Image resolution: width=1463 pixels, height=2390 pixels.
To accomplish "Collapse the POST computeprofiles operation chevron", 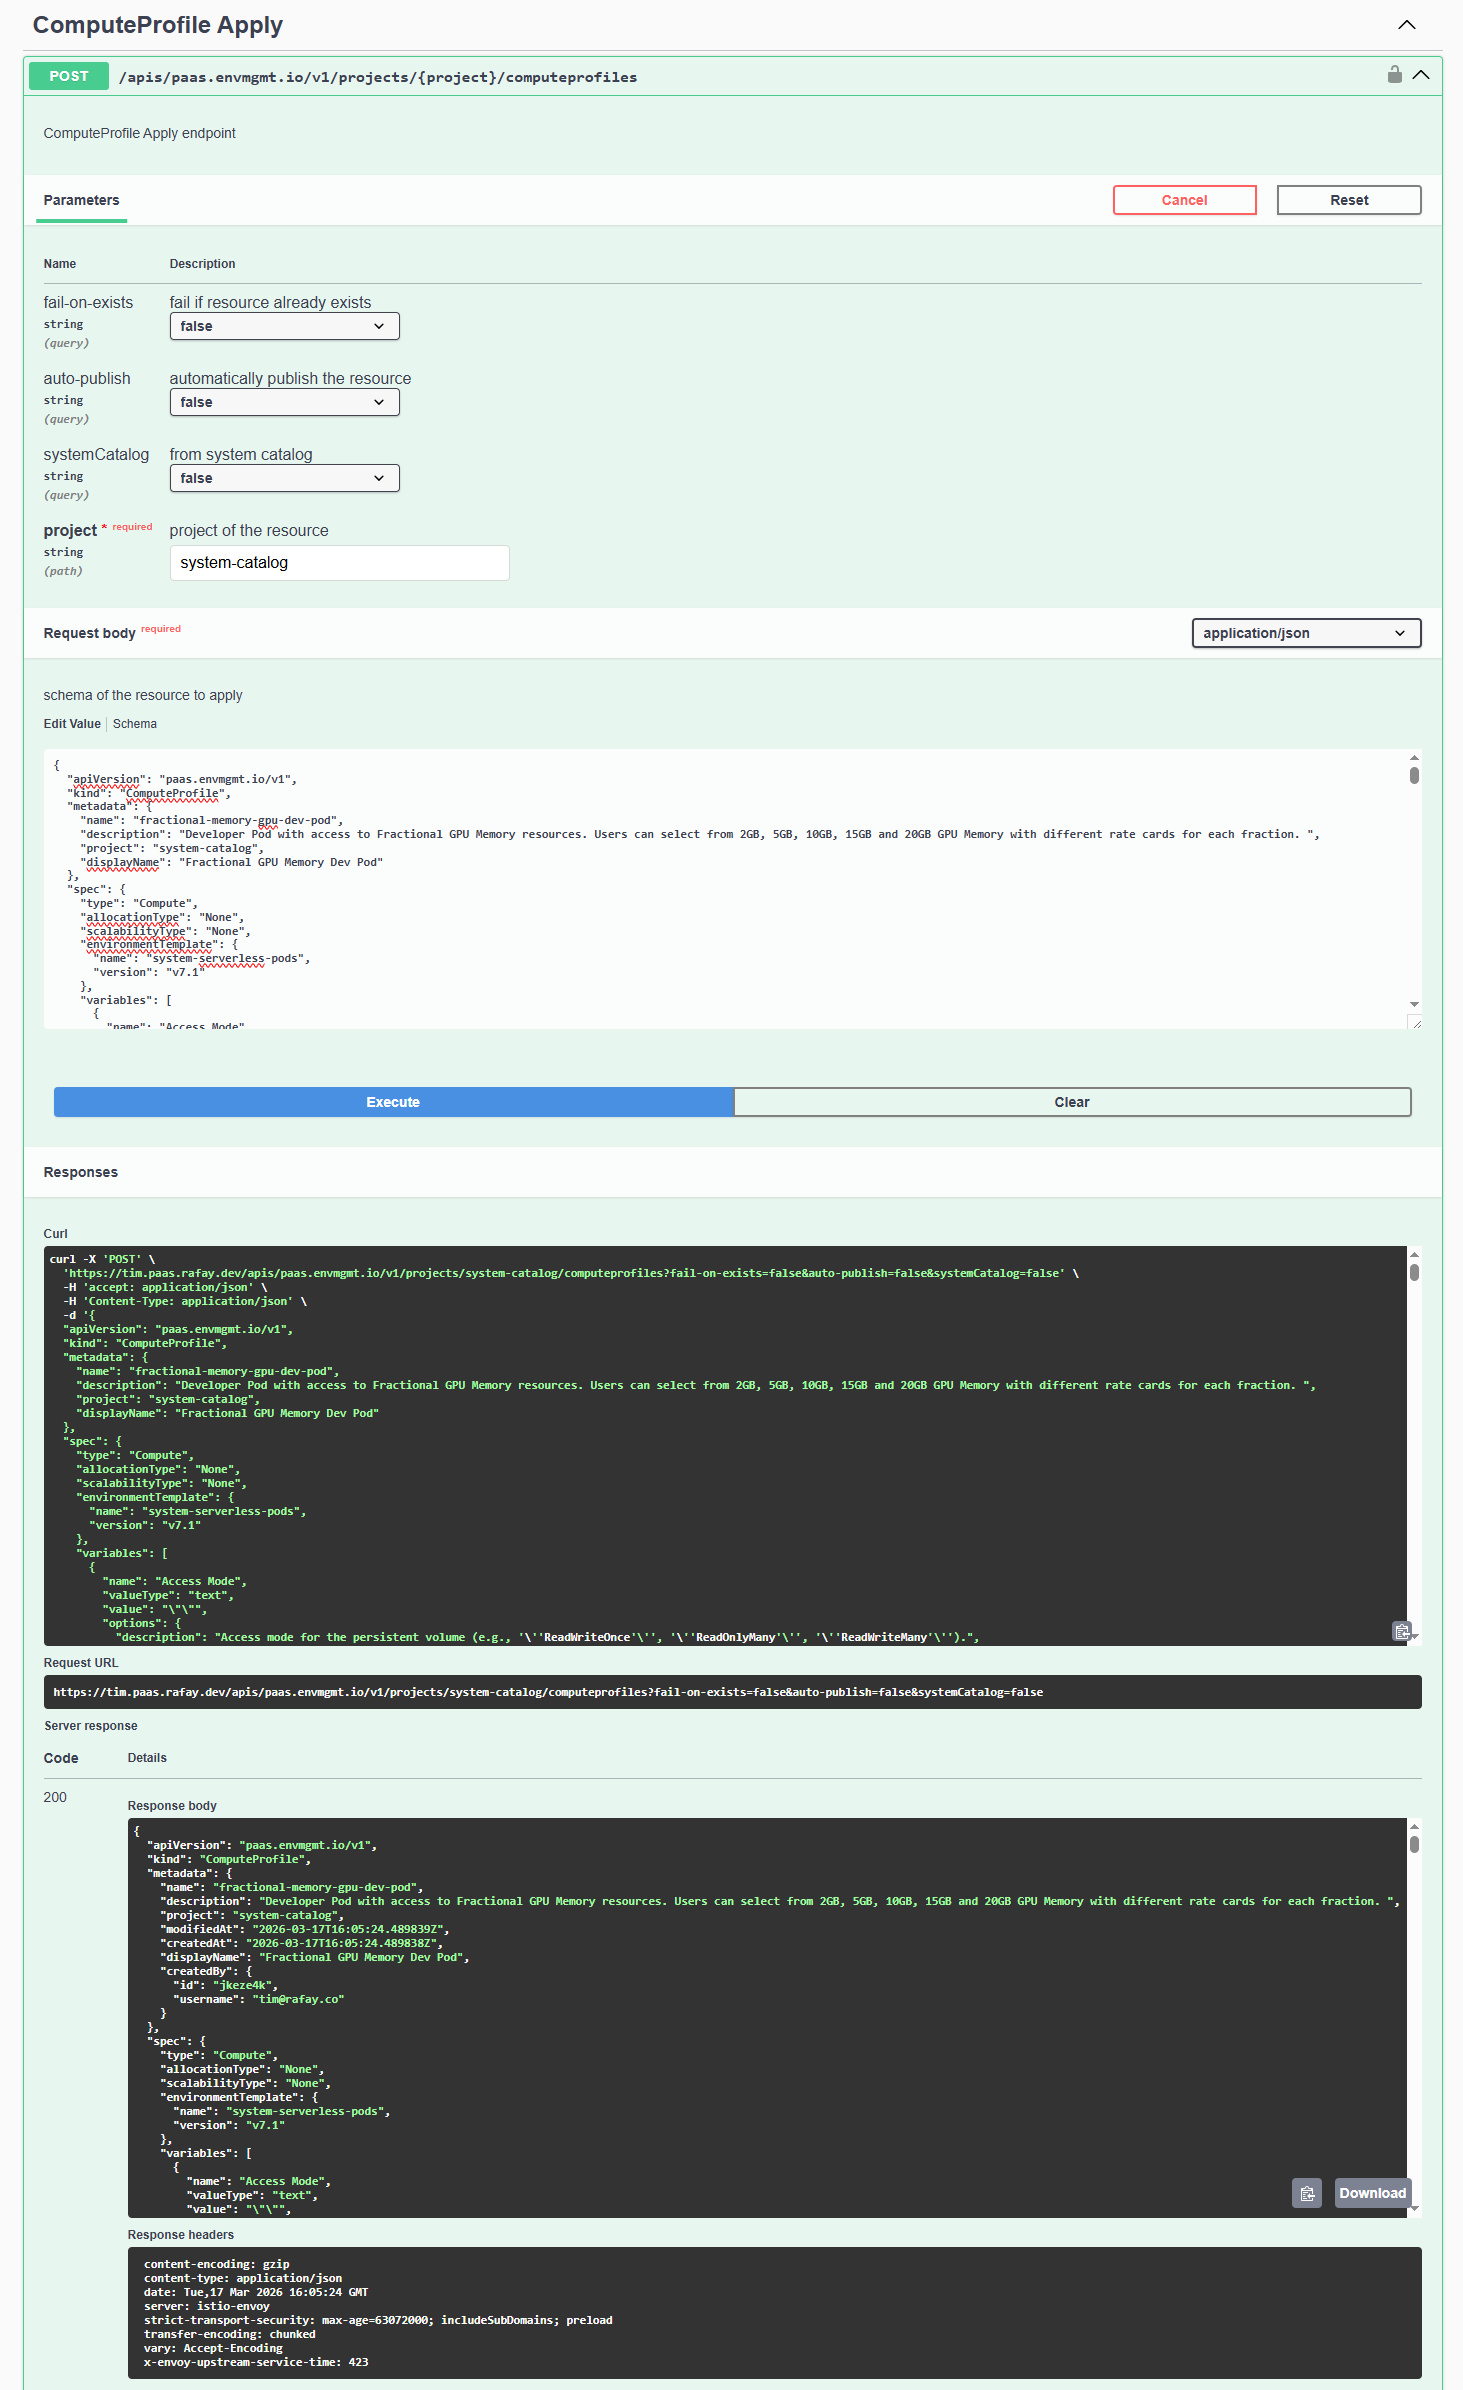I will 1421,76.
